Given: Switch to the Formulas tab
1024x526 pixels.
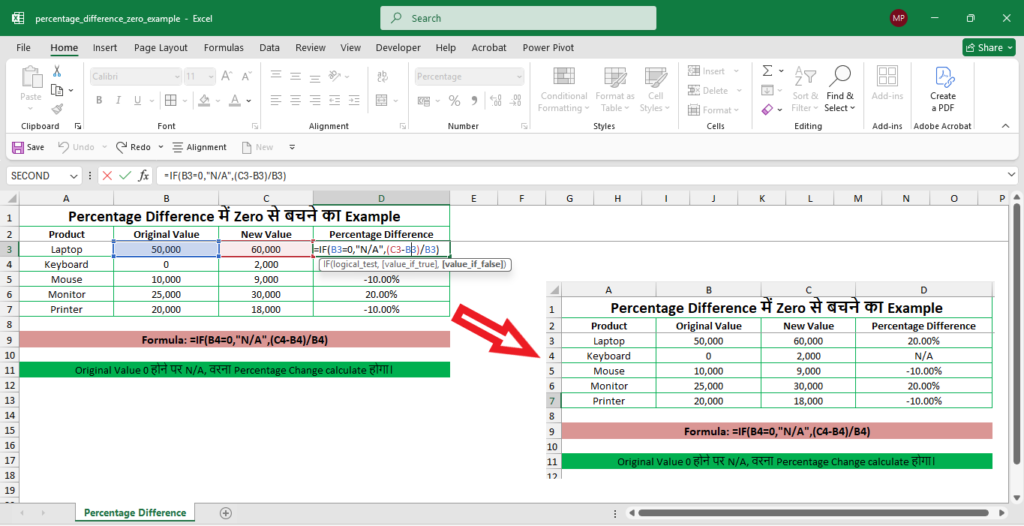Looking at the screenshot, I should pos(223,48).
